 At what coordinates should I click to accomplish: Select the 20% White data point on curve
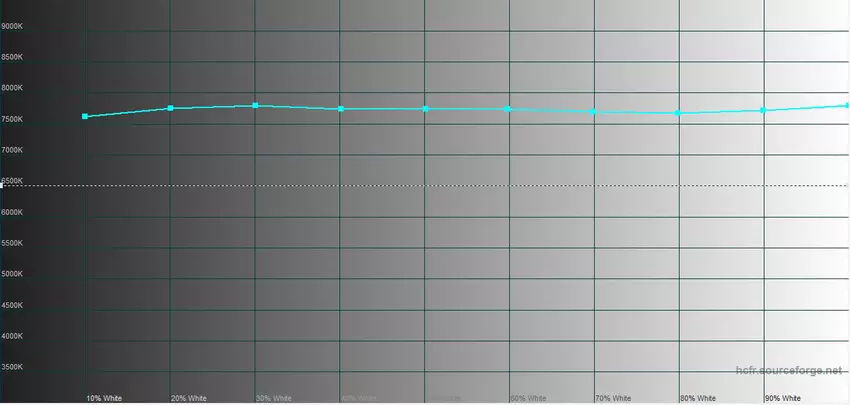pos(171,108)
